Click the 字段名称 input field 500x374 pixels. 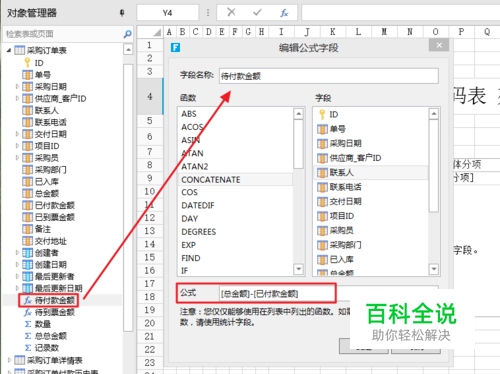click(329, 76)
